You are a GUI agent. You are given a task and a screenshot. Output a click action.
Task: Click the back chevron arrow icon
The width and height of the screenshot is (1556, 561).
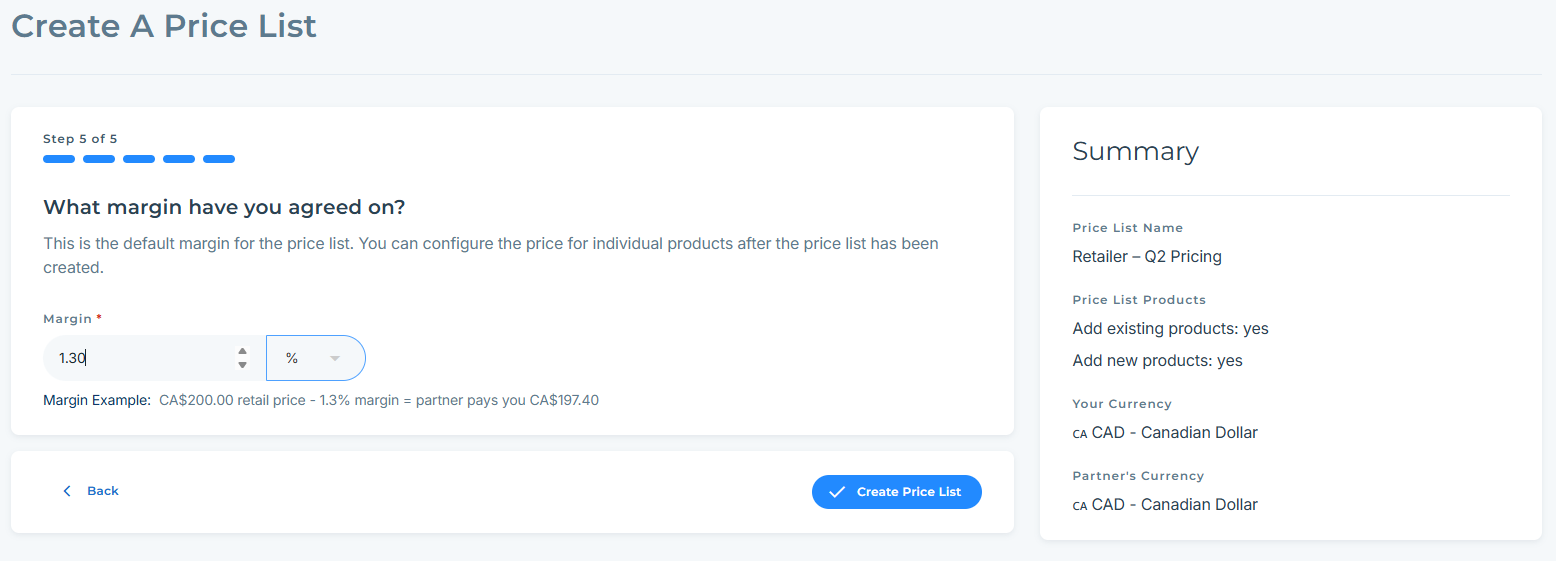tap(67, 491)
